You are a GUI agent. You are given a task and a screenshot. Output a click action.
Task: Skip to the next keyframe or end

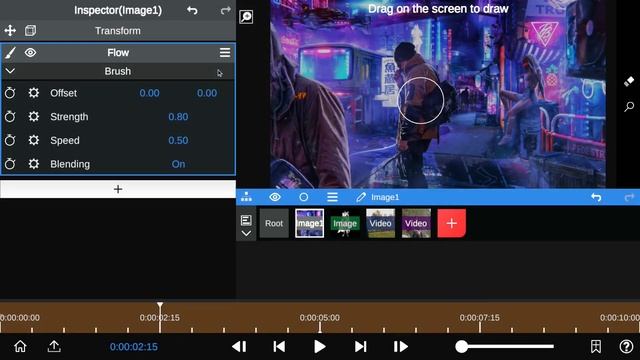pyautogui.click(x=360, y=347)
